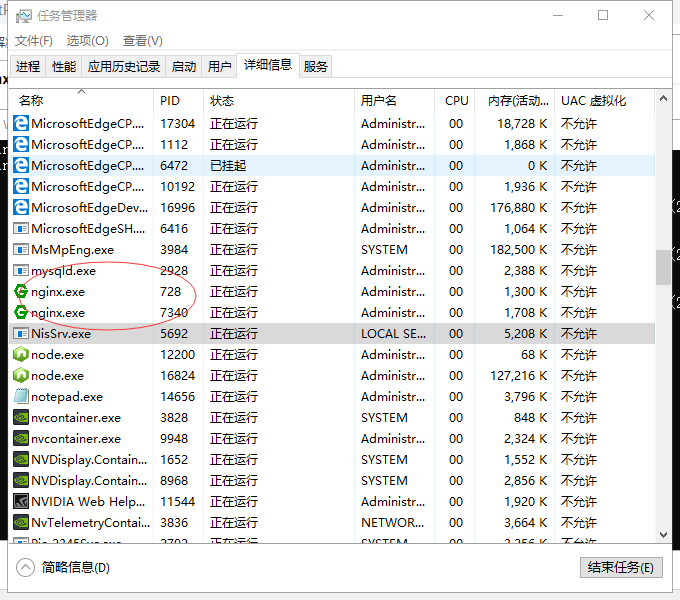This screenshot has height=600, width=680.
Task: Switch to the 进程 tab
Action: pyautogui.click(x=28, y=66)
